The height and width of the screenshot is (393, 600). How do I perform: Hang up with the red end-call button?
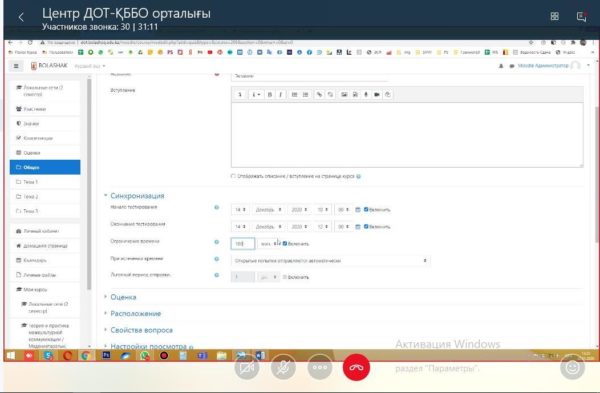356,367
